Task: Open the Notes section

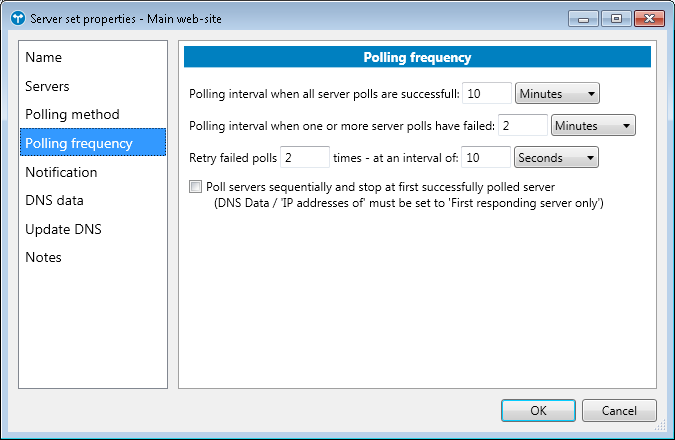Action: [x=43, y=257]
